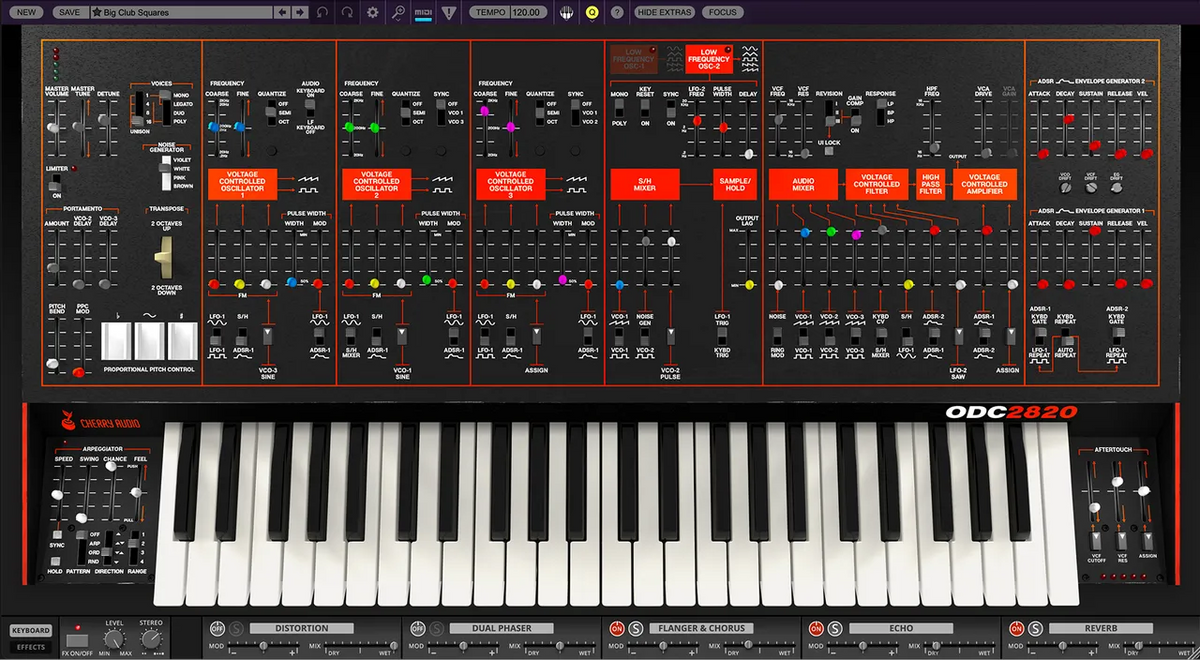Switch to the Effects view tab
The height and width of the screenshot is (660, 1200).
point(31,647)
